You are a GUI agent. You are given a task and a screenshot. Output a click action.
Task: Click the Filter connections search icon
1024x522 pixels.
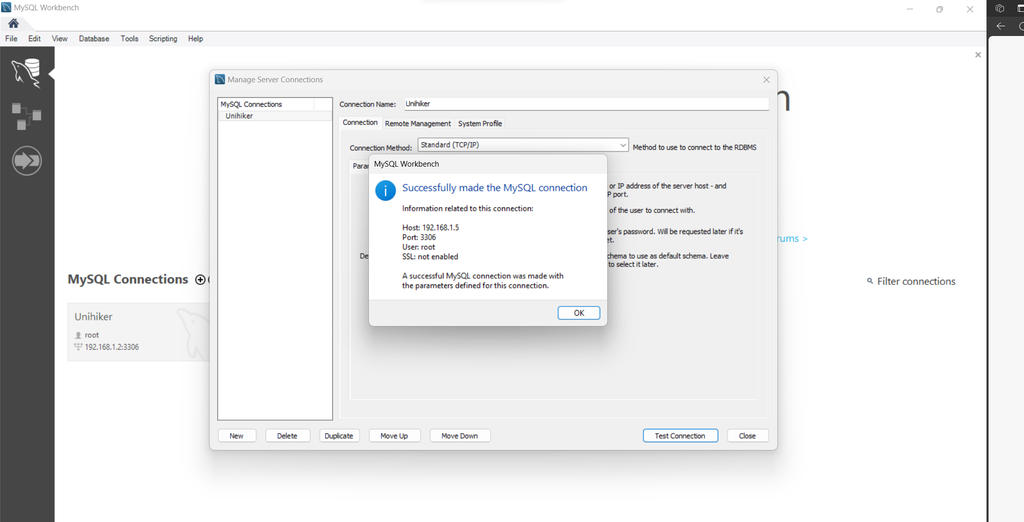[870, 281]
